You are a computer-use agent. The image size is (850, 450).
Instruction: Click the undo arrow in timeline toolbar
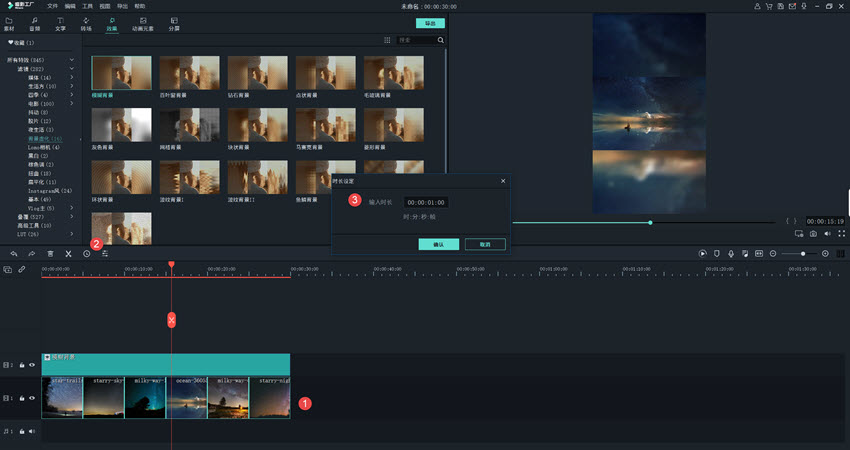tap(14, 254)
